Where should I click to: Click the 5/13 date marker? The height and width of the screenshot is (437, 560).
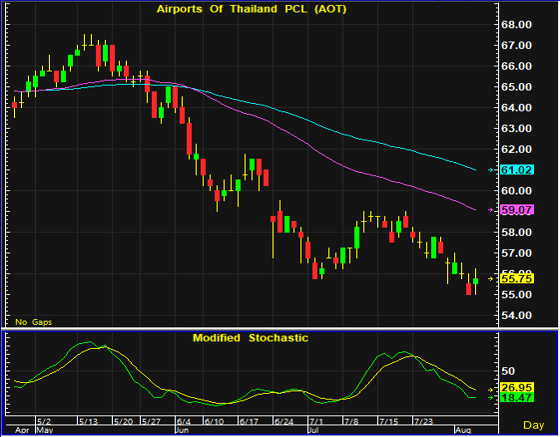tap(89, 421)
